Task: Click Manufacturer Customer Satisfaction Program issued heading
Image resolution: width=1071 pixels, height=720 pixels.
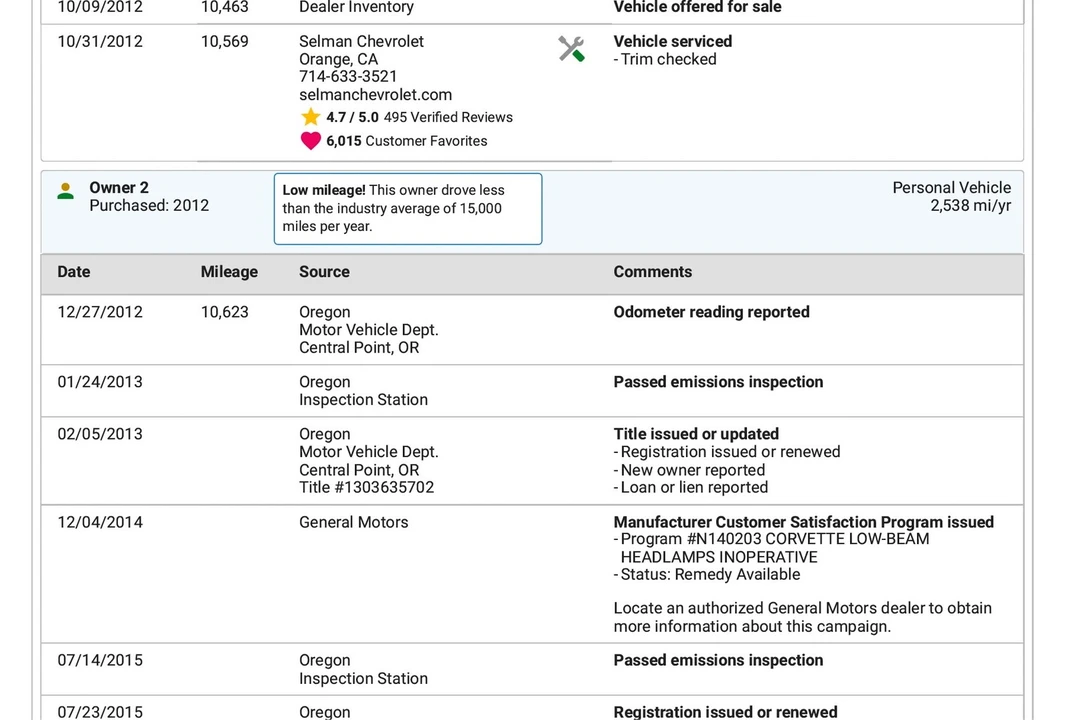Action: click(x=803, y=523)
